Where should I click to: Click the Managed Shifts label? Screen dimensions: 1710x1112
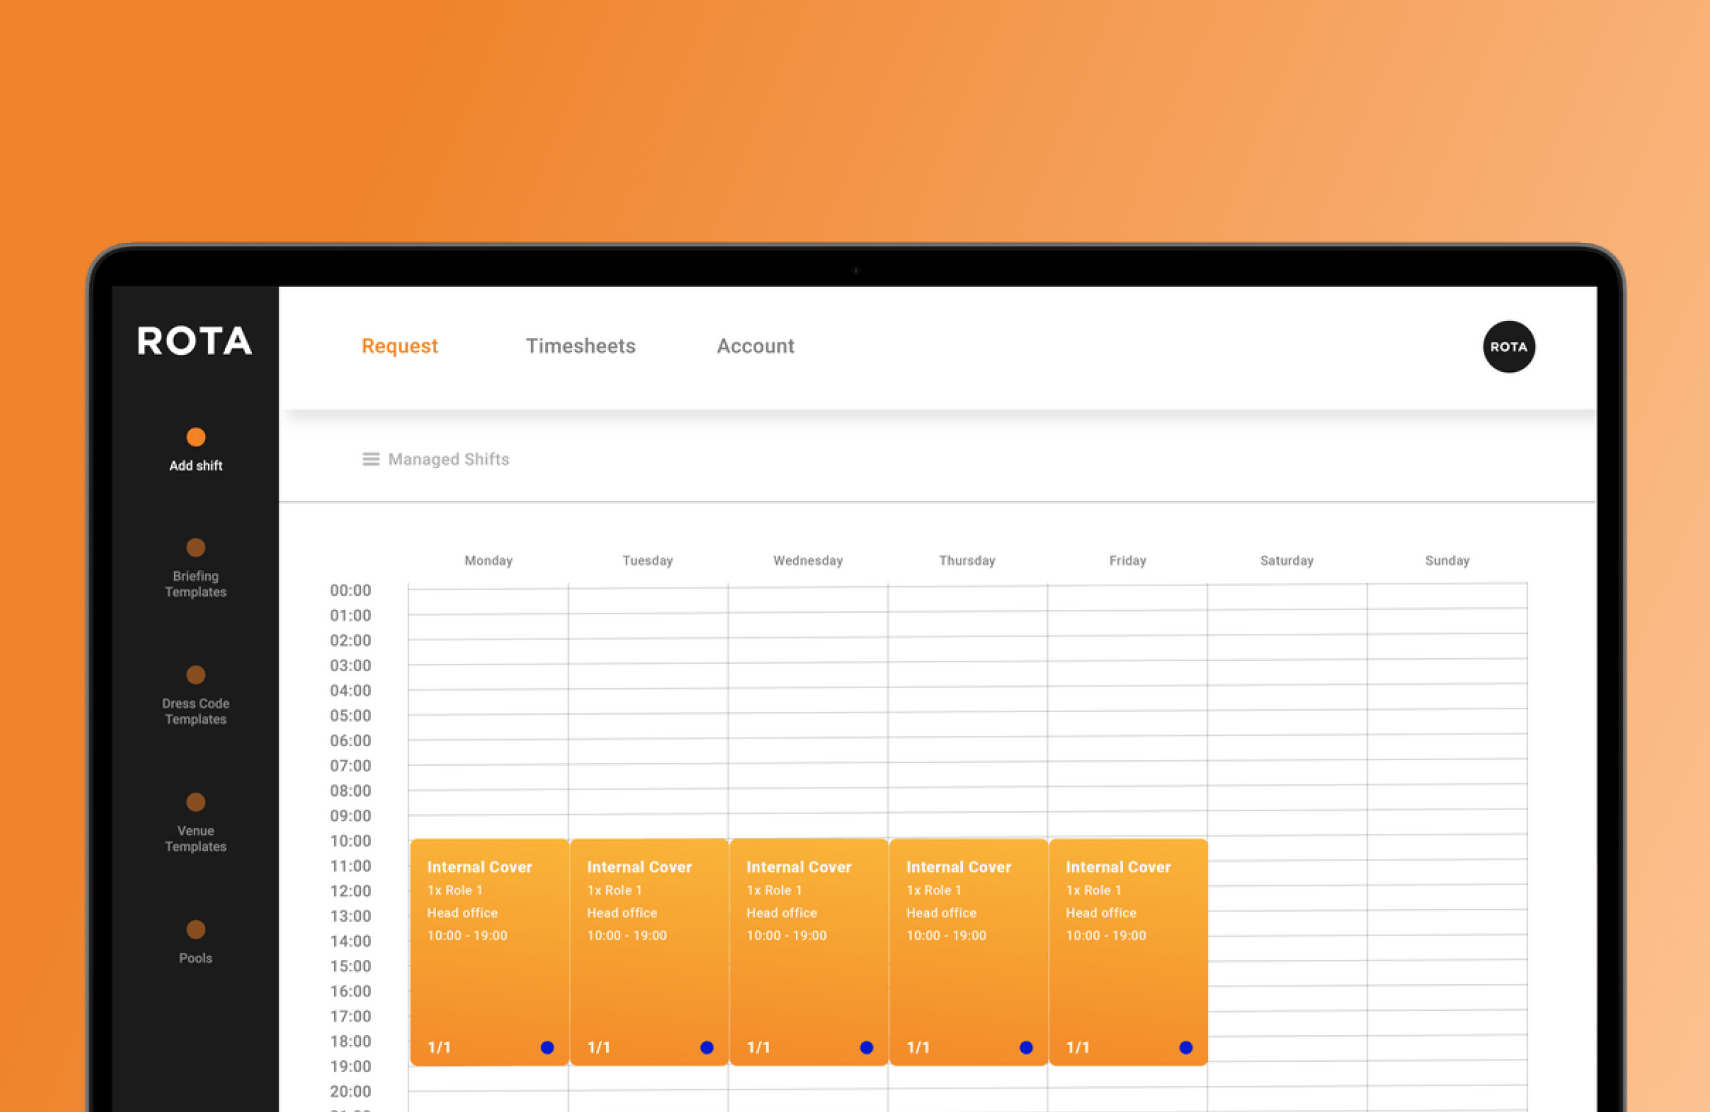tap(449, 459)
